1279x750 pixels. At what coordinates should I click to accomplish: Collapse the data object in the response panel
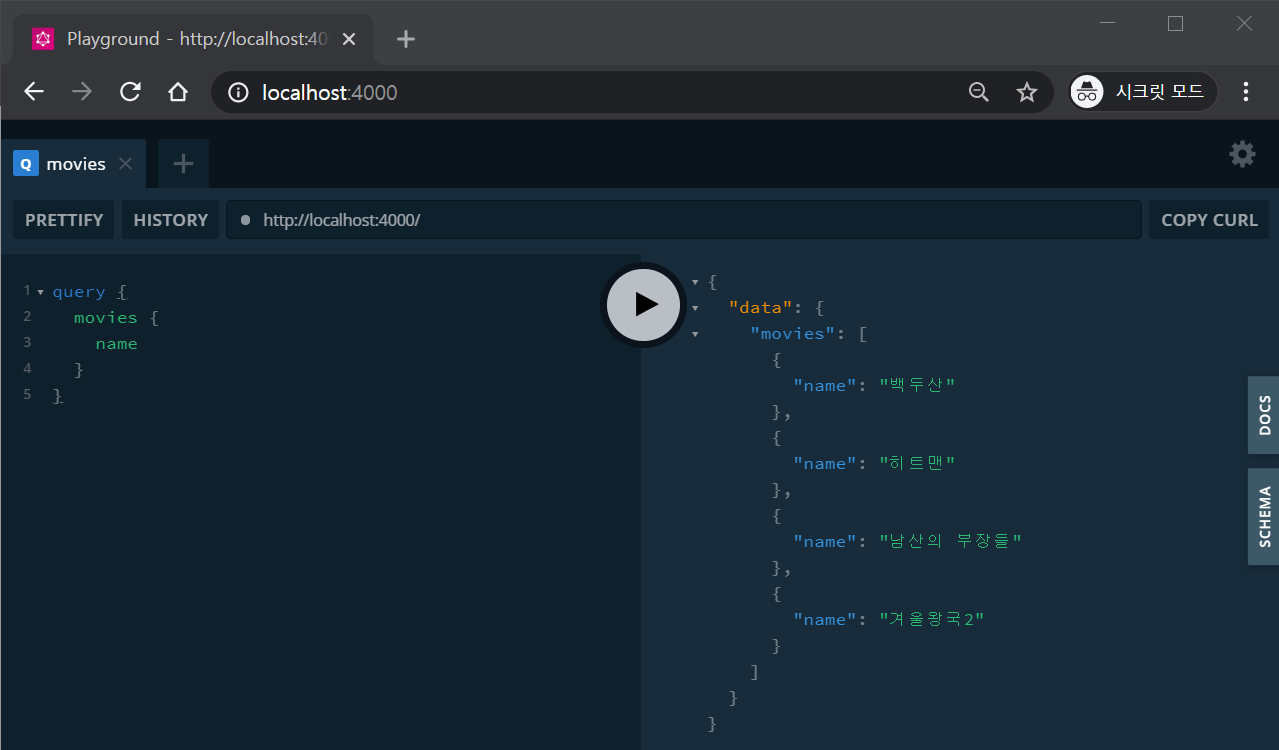[x=695, y=307]
